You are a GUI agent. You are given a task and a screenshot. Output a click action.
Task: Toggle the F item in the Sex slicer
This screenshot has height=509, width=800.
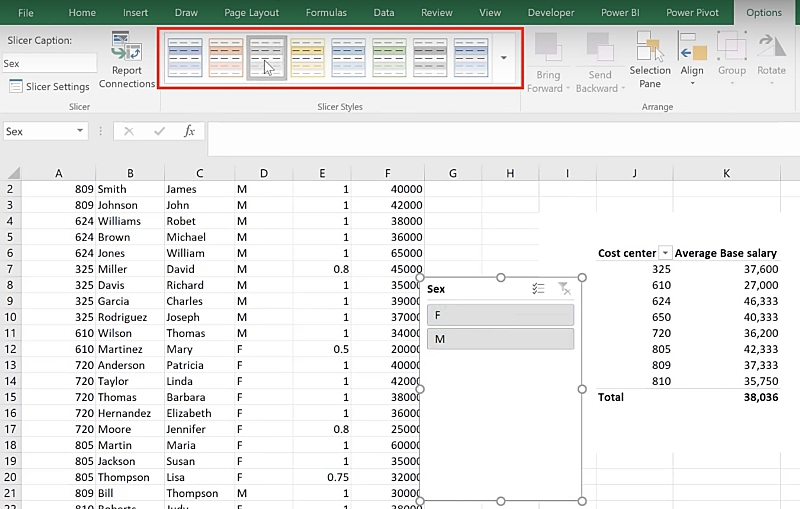click(500, 315)
